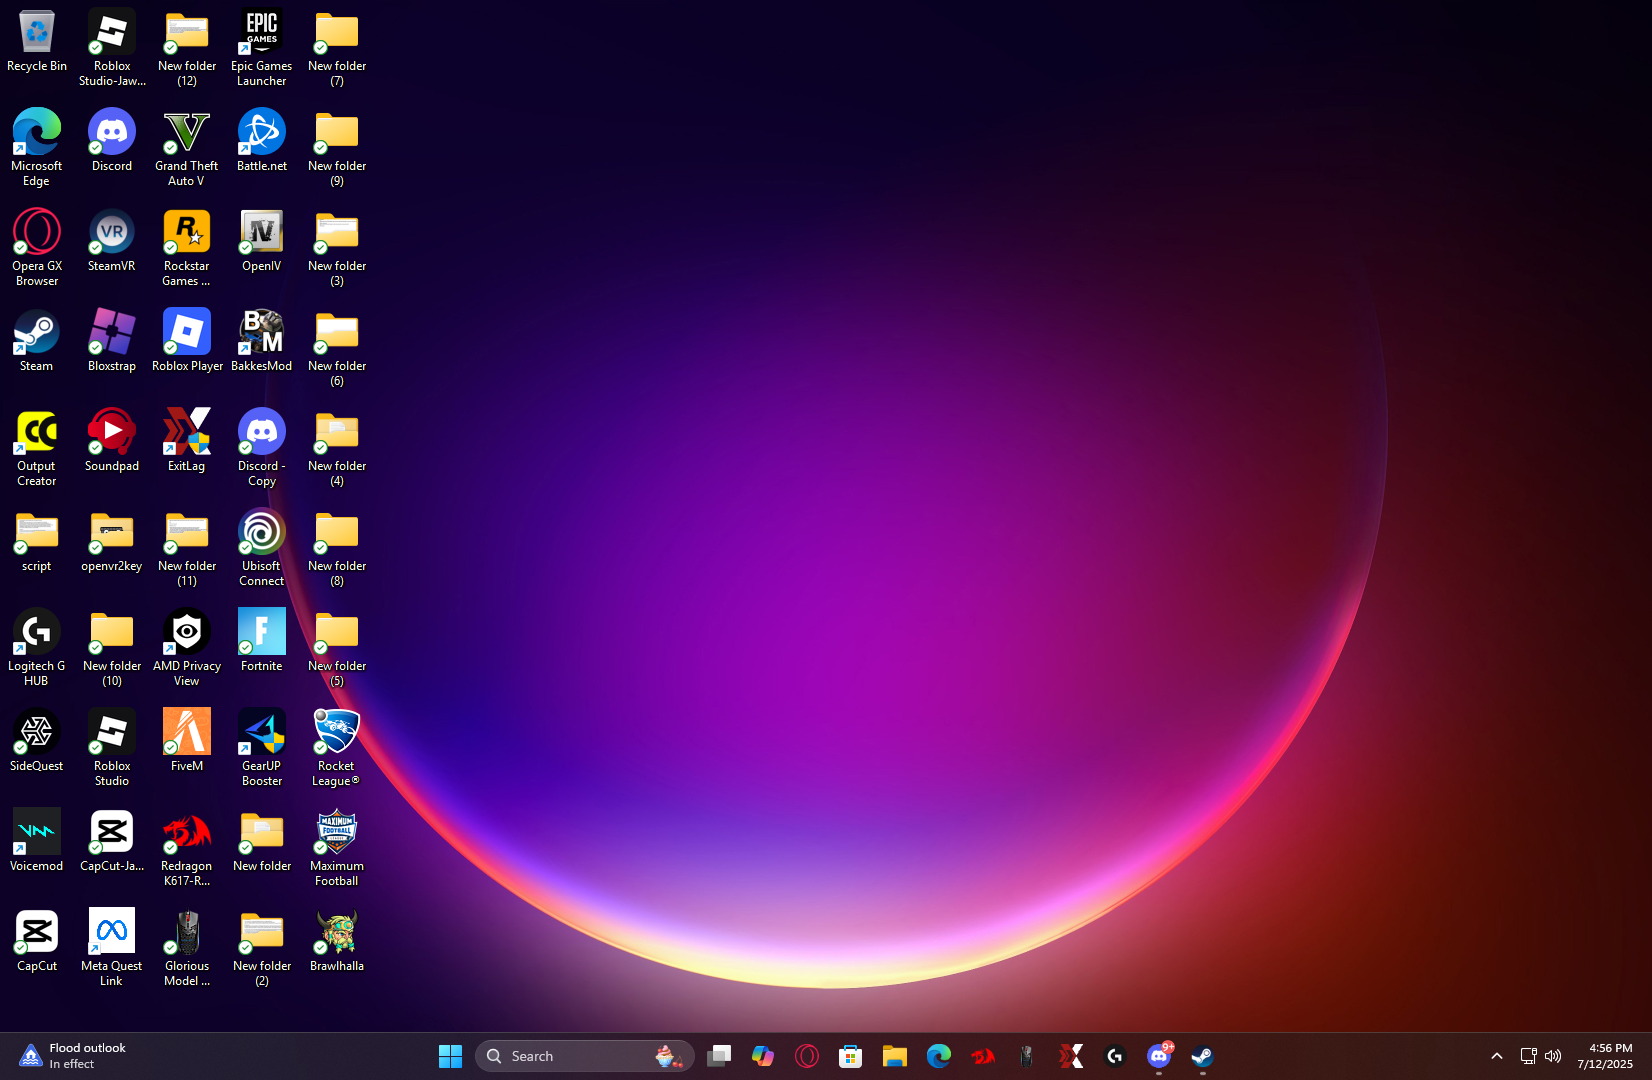The image size is (1652, 1080).
Task: Select the GearUP Booster desktop shortcut
Action: click(262, 748)
